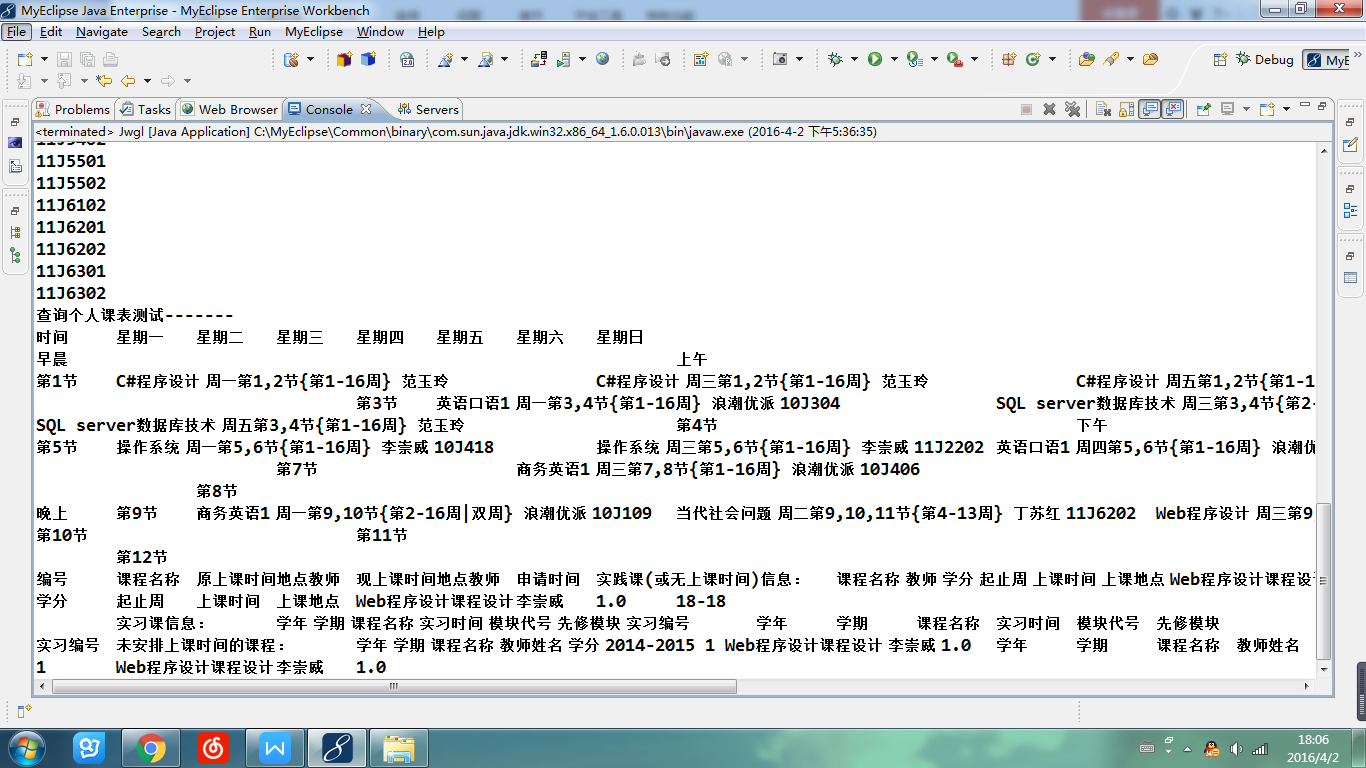Click the Clear Console icon

point(1104,109)
